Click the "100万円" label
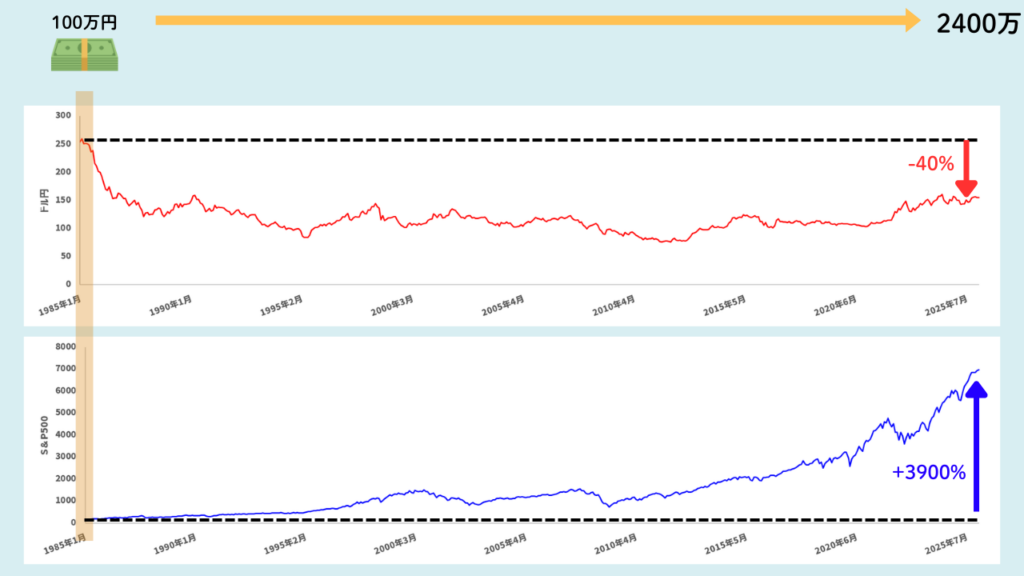 pyautogui.click(x=85, y=19)
